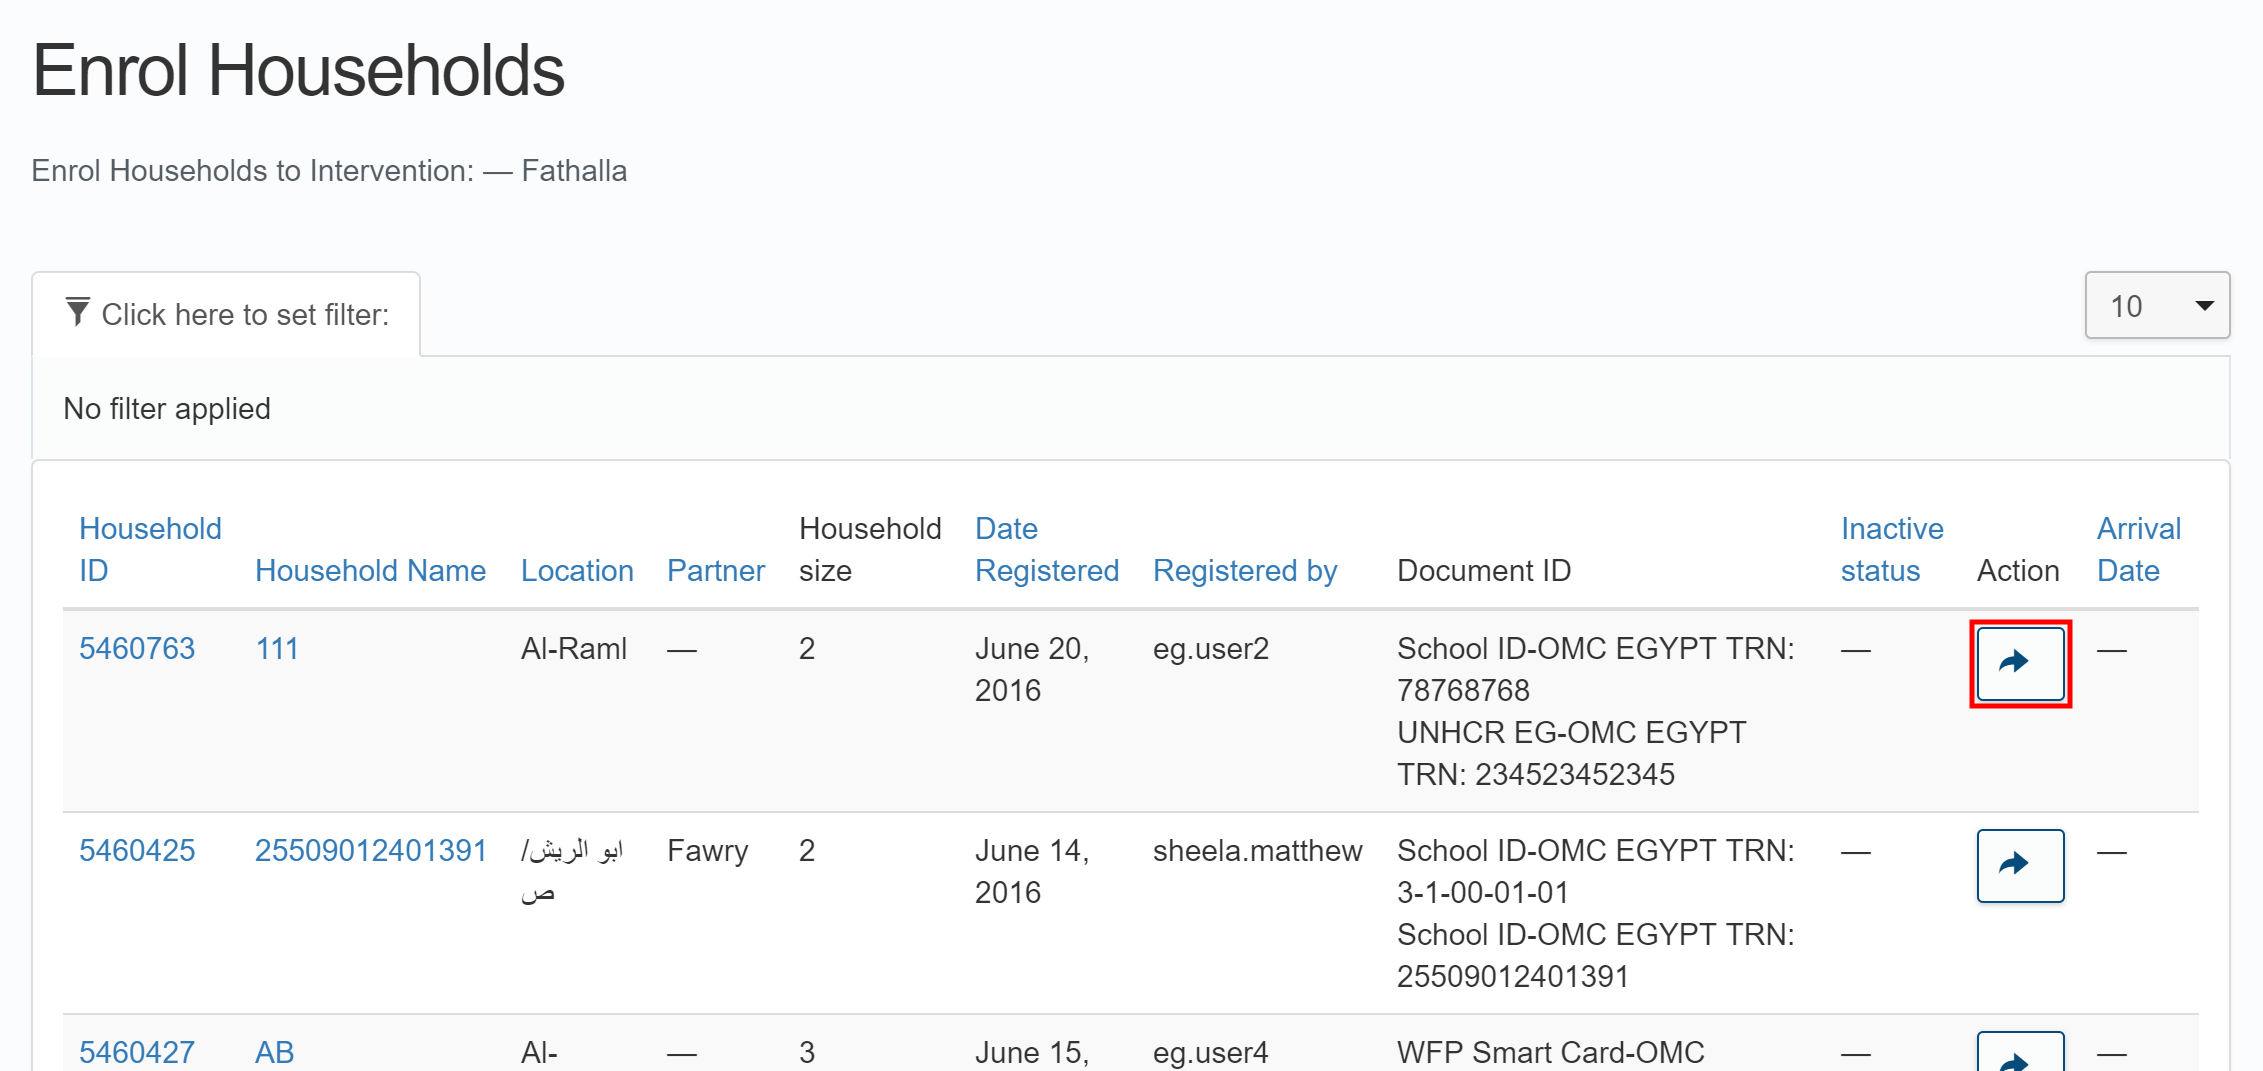Open the page size dropdown showing 10
Image resolution: width=2263 pixels, height=1071 pixels.
click(x=2156, y=306)
